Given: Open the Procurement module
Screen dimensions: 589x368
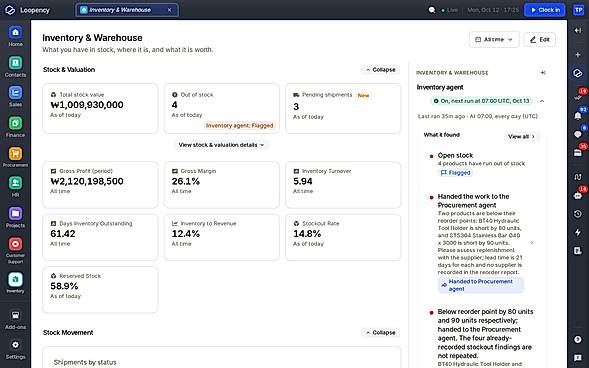Looking at the screenshot, I should (15, 157).
